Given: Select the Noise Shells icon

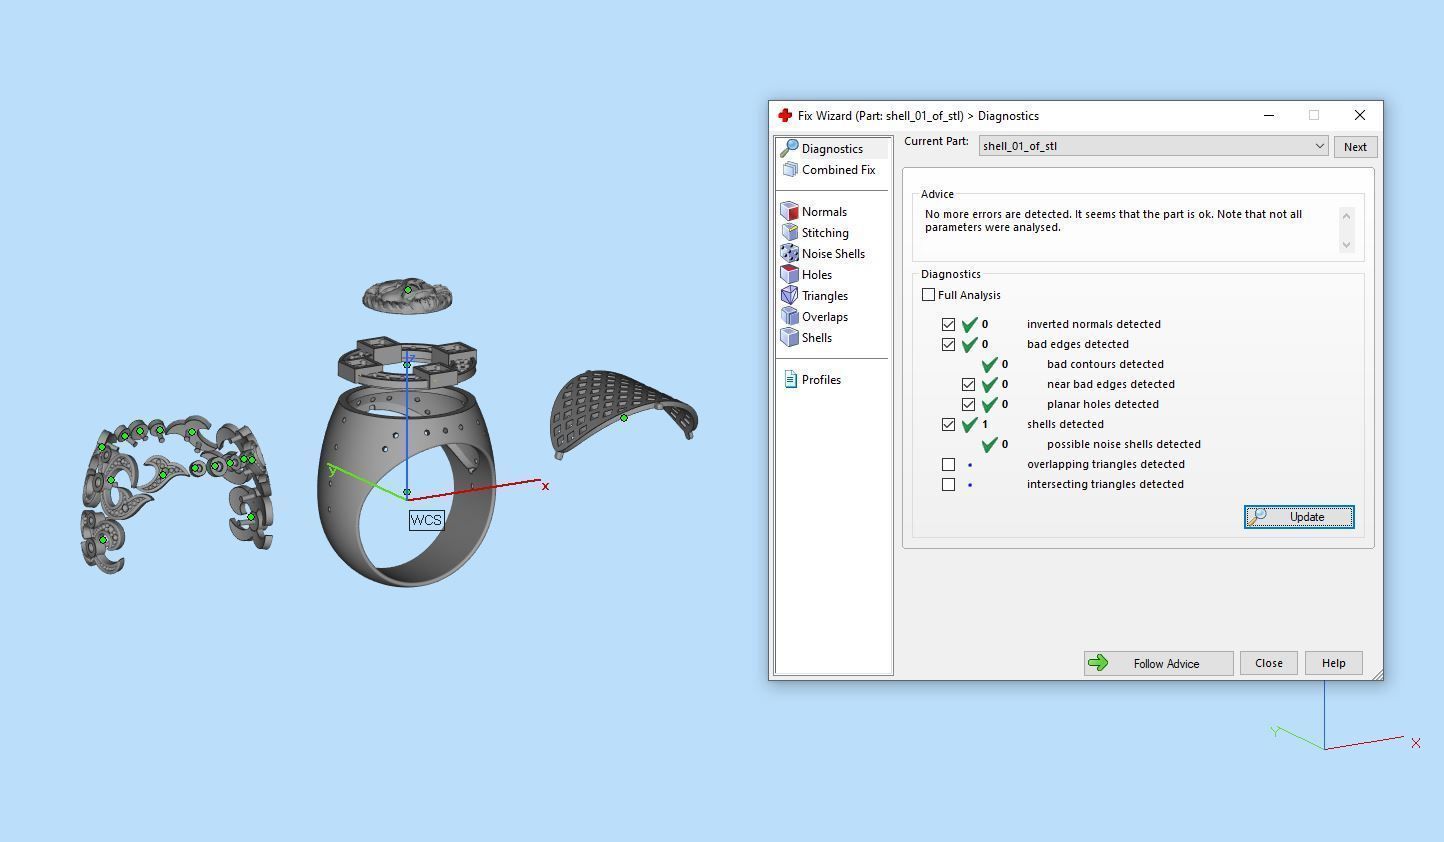Looking at the screenshot, I should [x=790, y=254].
